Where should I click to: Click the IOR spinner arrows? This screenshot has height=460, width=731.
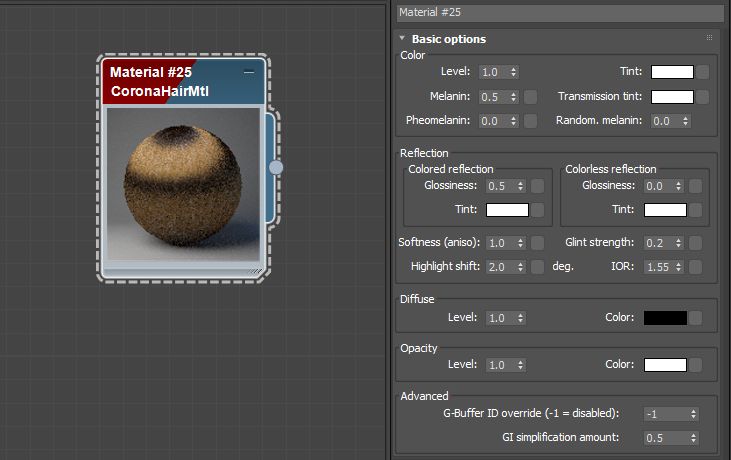pyautogui.click(x=678, y=267)
